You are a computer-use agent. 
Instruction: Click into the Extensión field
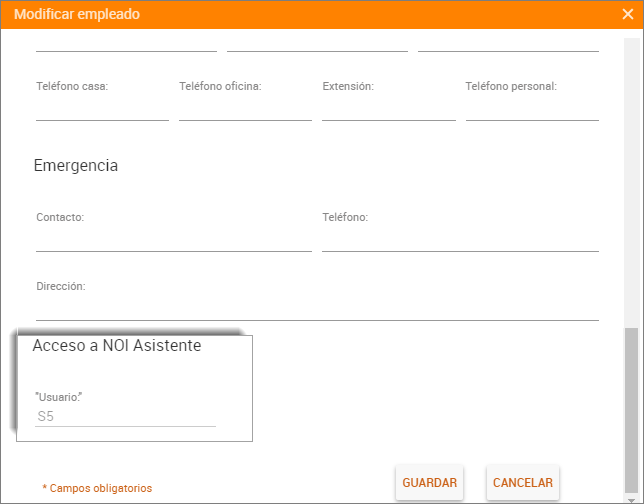click(388, 109)
